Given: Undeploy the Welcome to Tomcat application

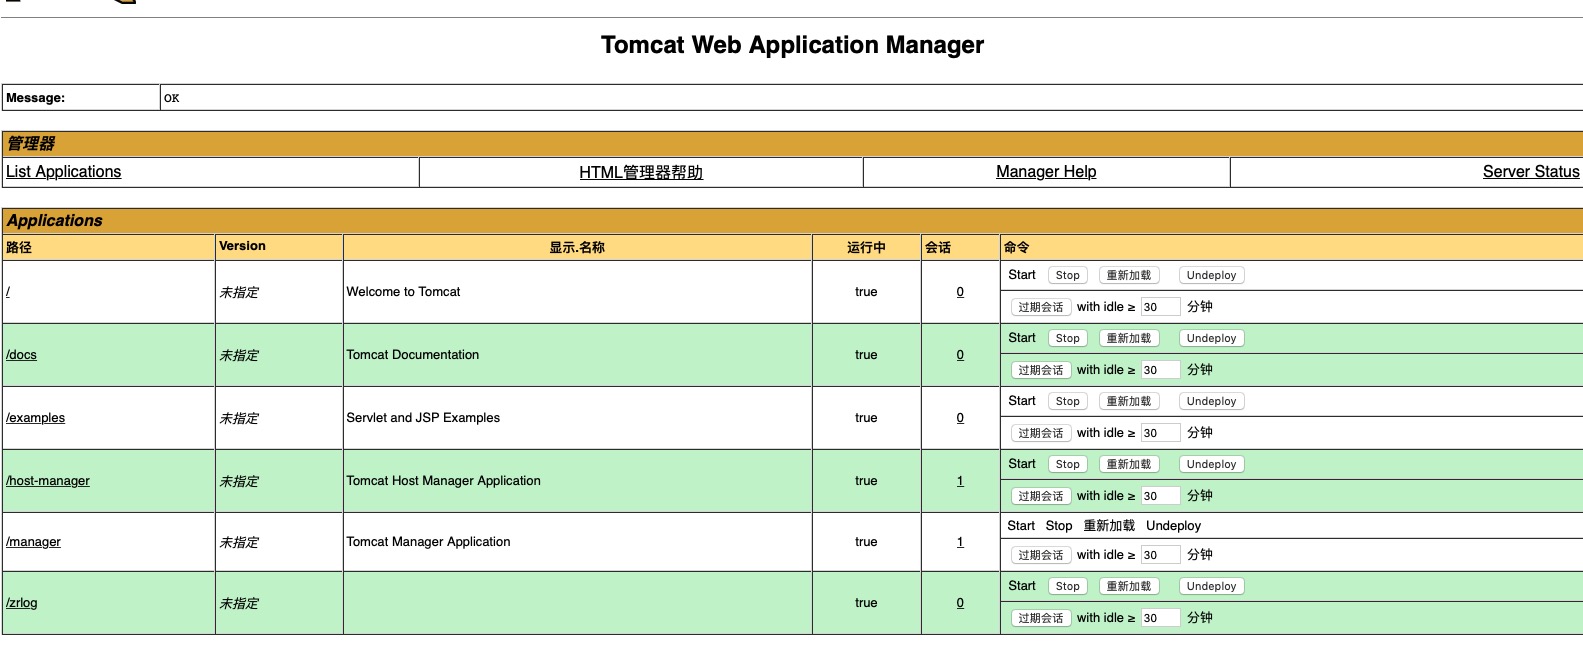Looking at the screenshot, I should 1211,275.
